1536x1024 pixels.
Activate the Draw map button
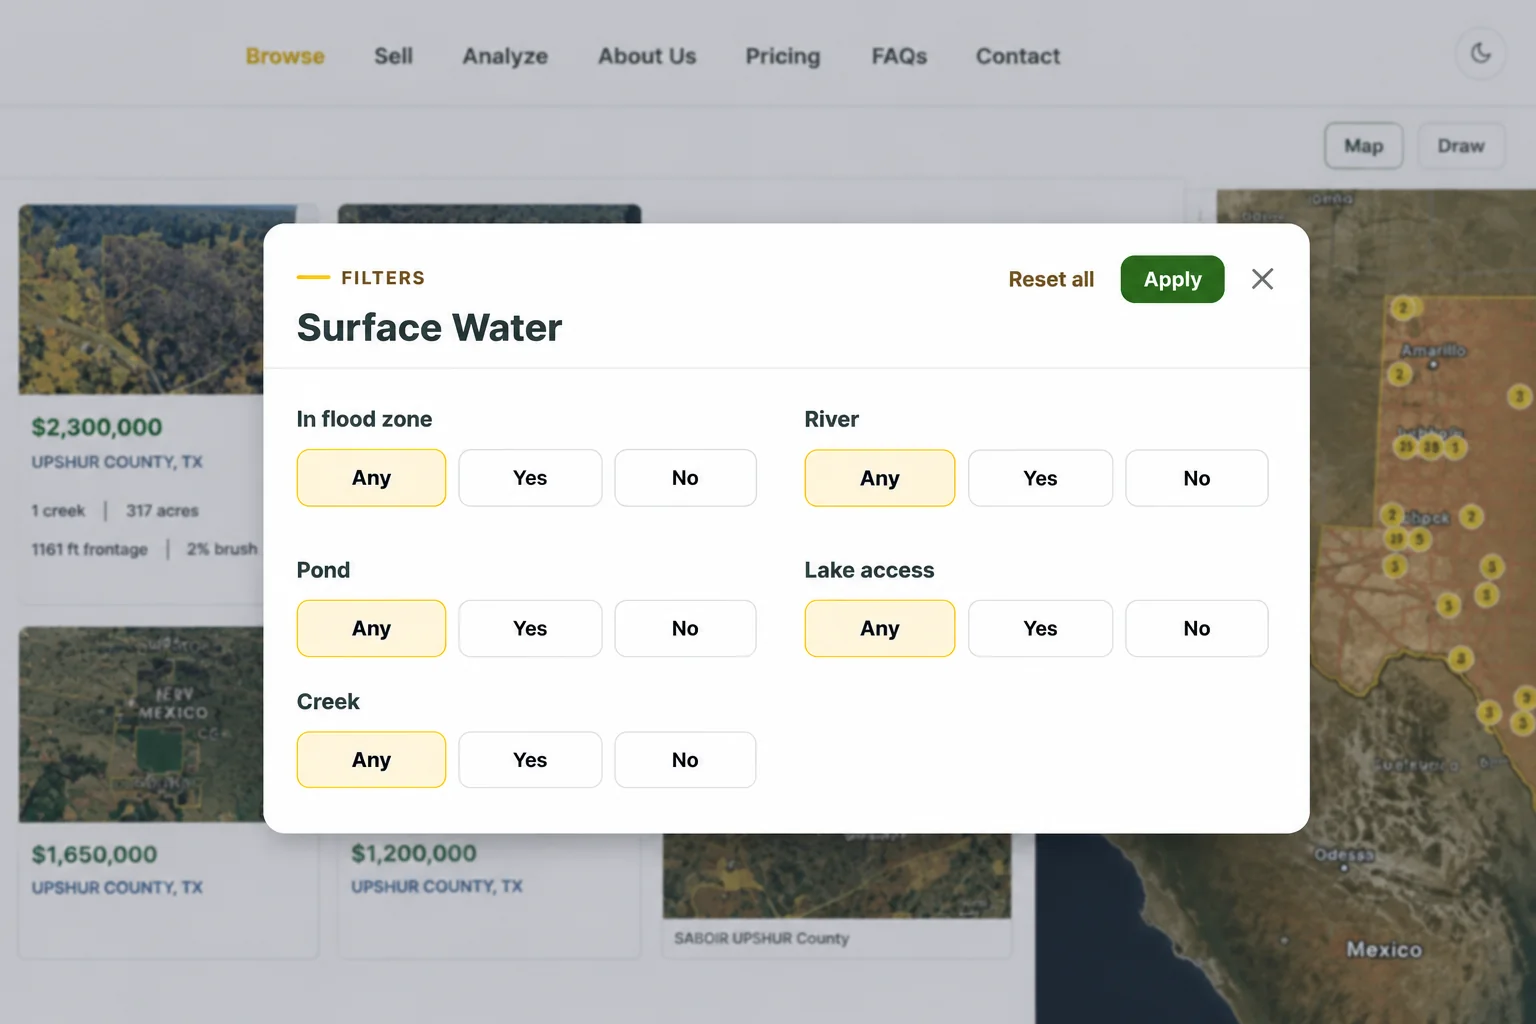(1461, 146)
